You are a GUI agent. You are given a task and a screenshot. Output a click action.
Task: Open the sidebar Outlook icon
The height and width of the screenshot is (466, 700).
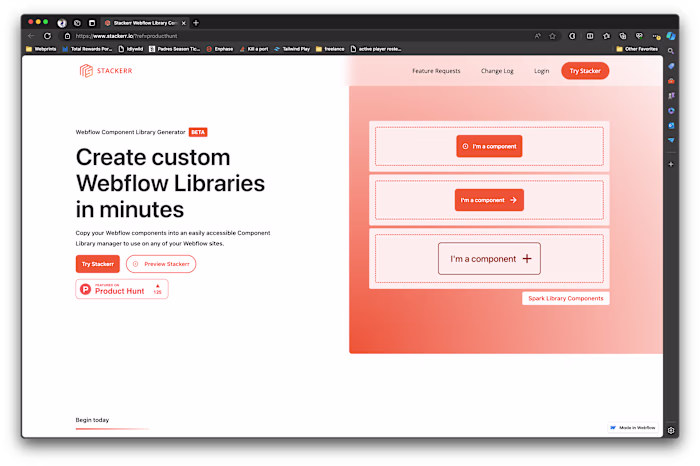pyautogui.click(x=671, y=125)
